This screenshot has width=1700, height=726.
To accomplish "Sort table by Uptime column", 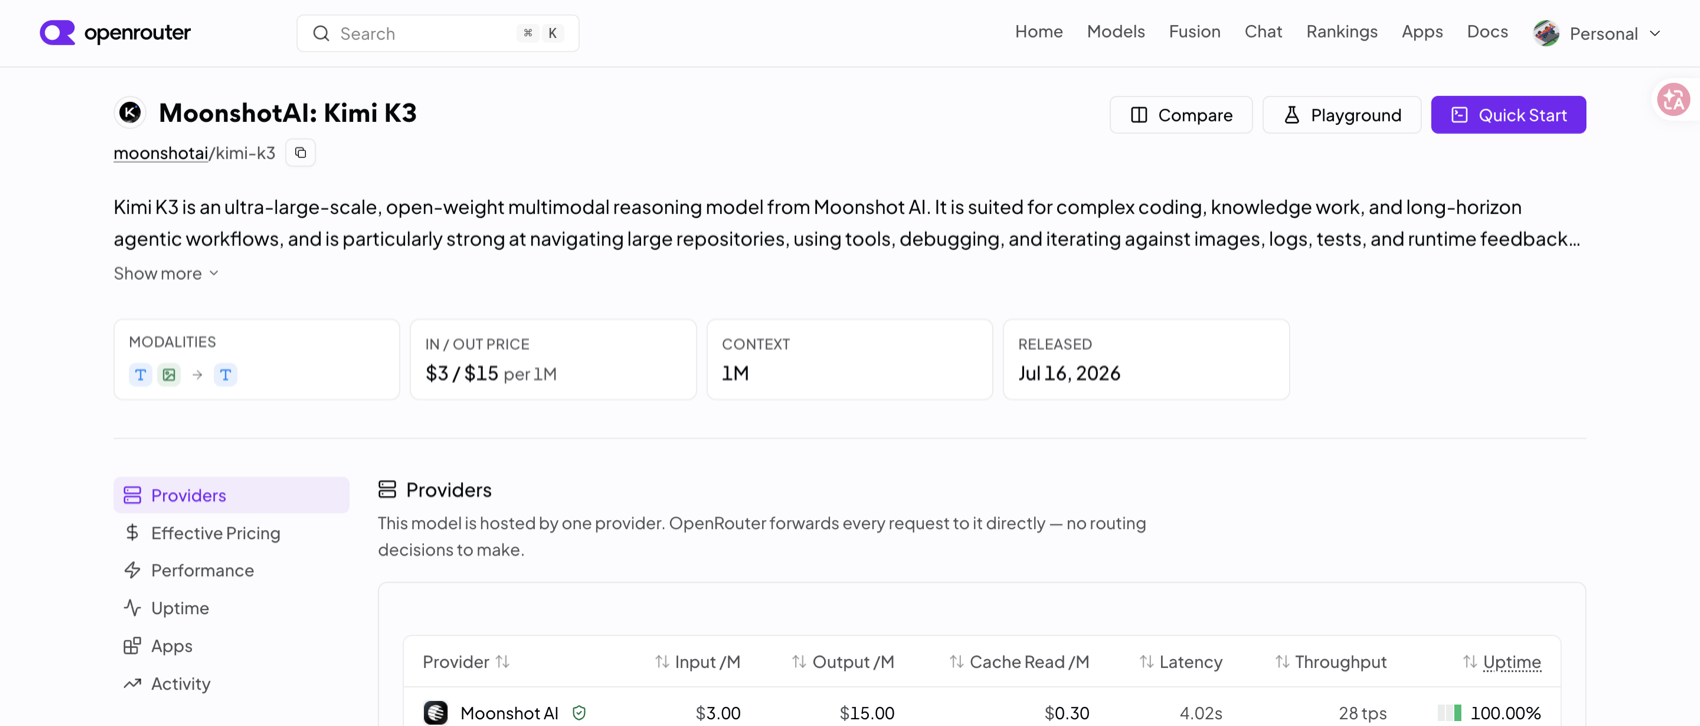I will tap(1502, 662).
